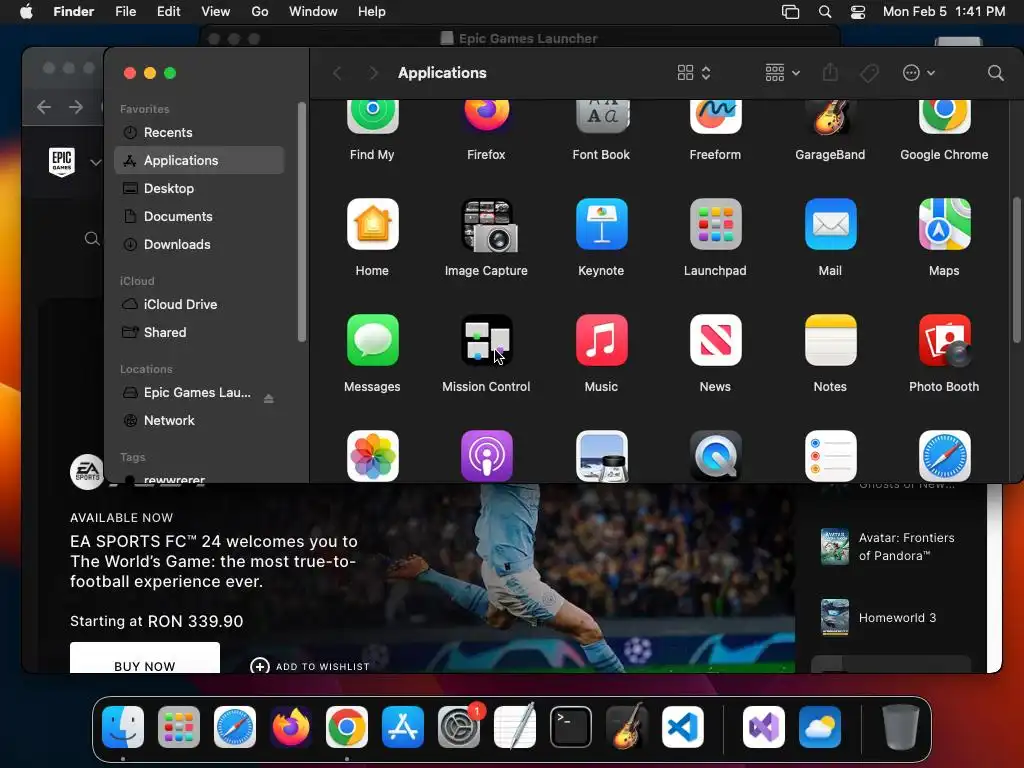Open the more actions ellipsis menu
This screenshot has height=768, width=1024.
pos(918,72)
